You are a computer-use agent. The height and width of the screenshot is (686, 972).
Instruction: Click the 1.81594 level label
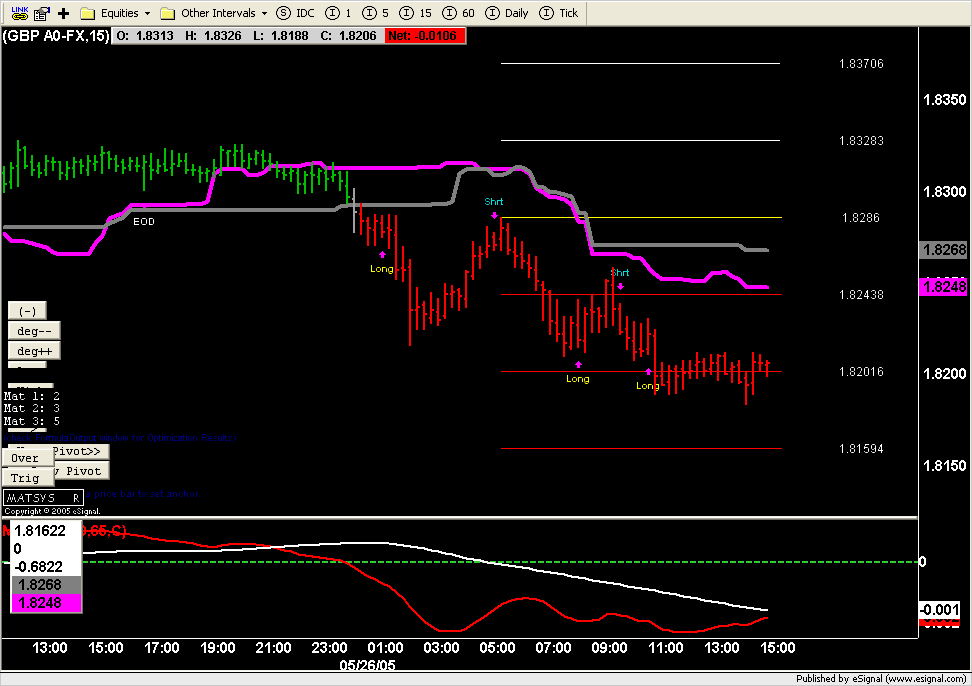click(x=861, y=449)
